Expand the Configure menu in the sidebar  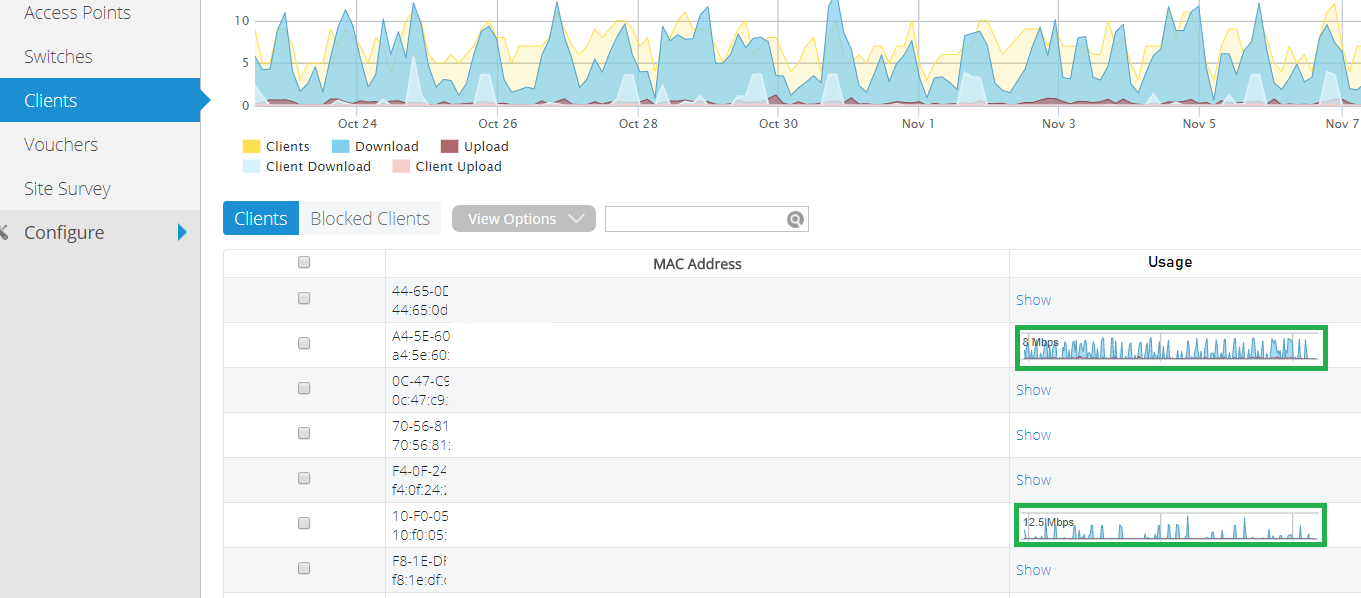63,232
